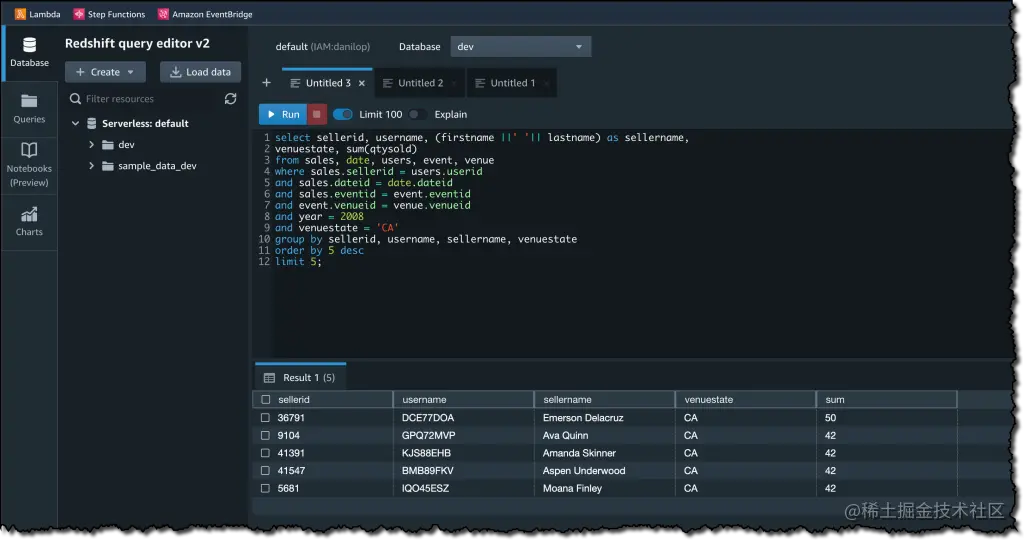Select the Amanda Skinner cell
Image resolution: width=1024 pixels, height=540 pixels.
click(605, 453)
